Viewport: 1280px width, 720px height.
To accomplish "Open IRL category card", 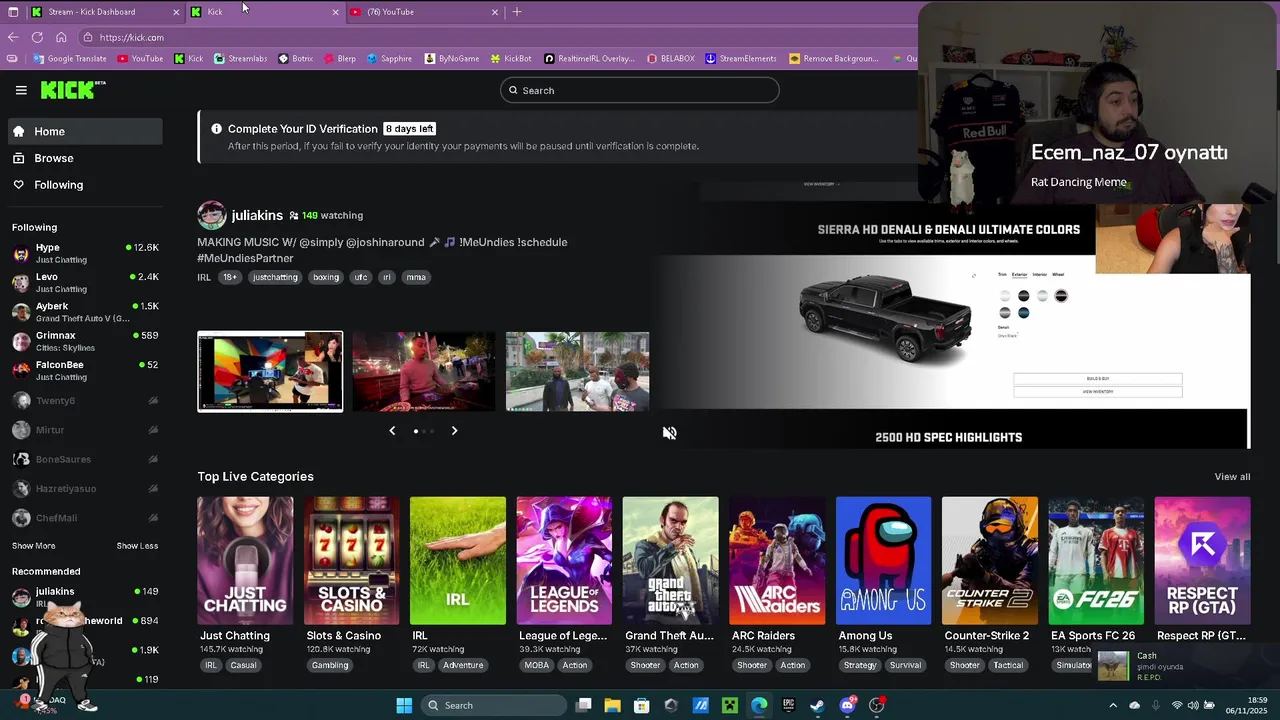I will pyautogui.click(x=458, y=561).
